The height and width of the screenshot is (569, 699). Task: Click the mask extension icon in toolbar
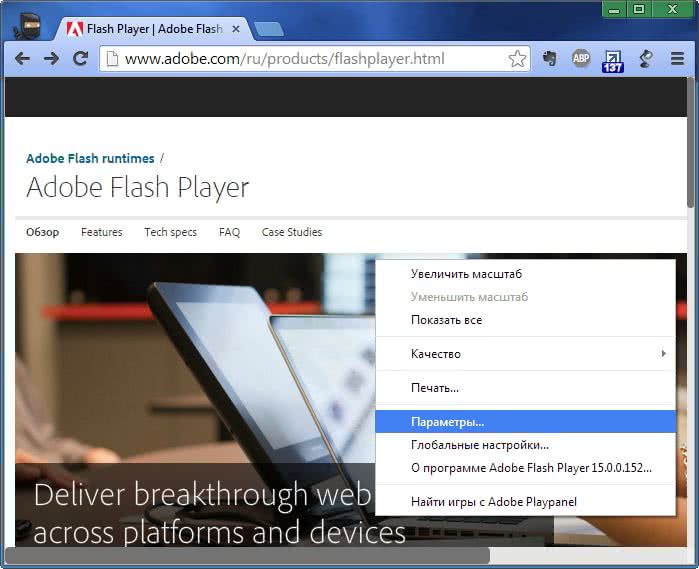[x=549, y=59]
